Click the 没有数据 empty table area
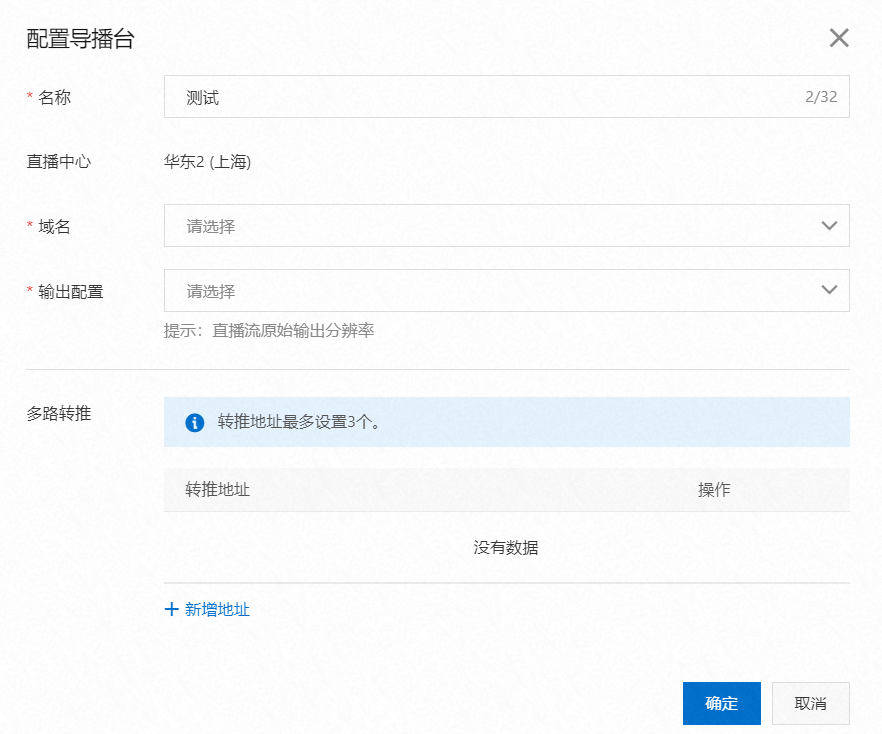The image size is (882, 734). [x=508, y=548]
